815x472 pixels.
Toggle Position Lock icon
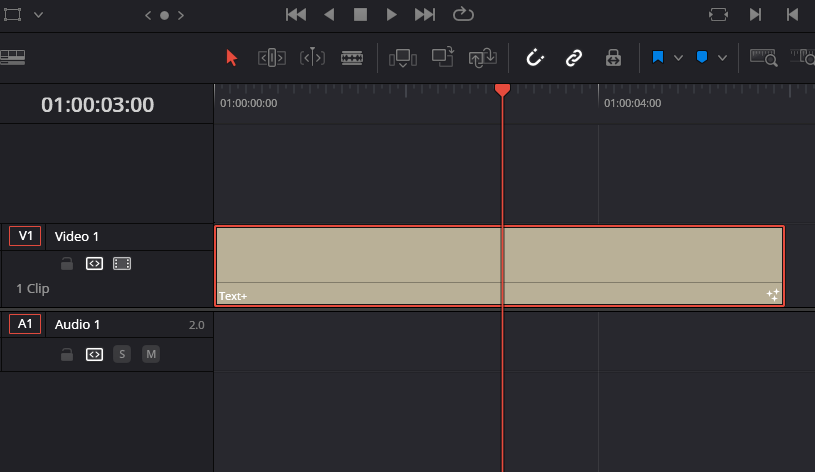coord(613,58)
